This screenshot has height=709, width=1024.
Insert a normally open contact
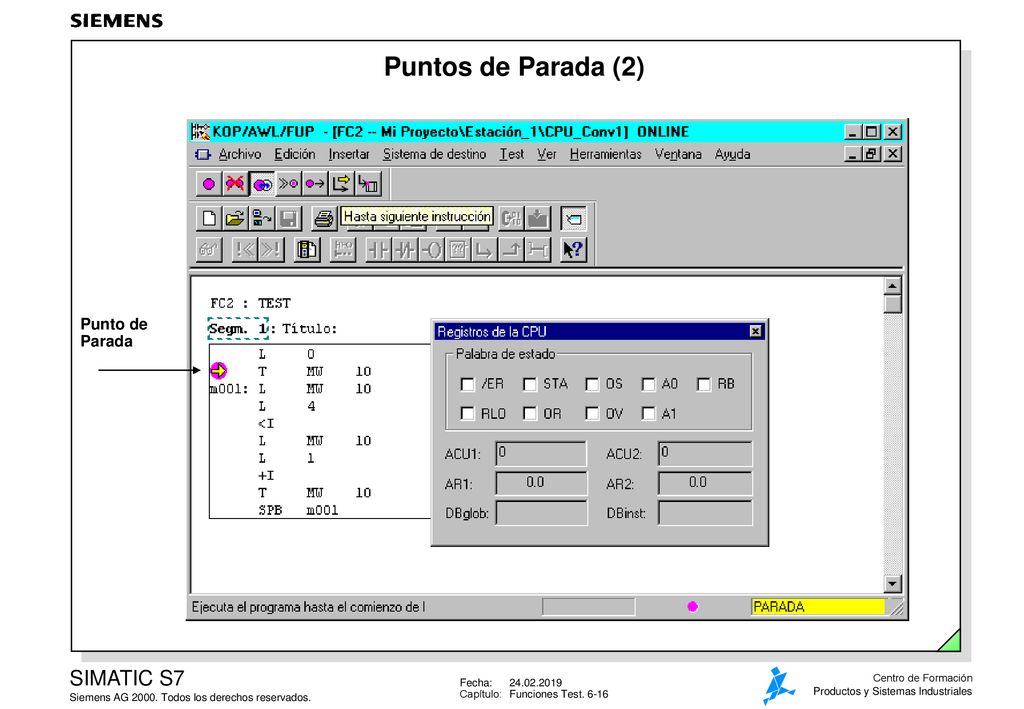click(378, 249)
